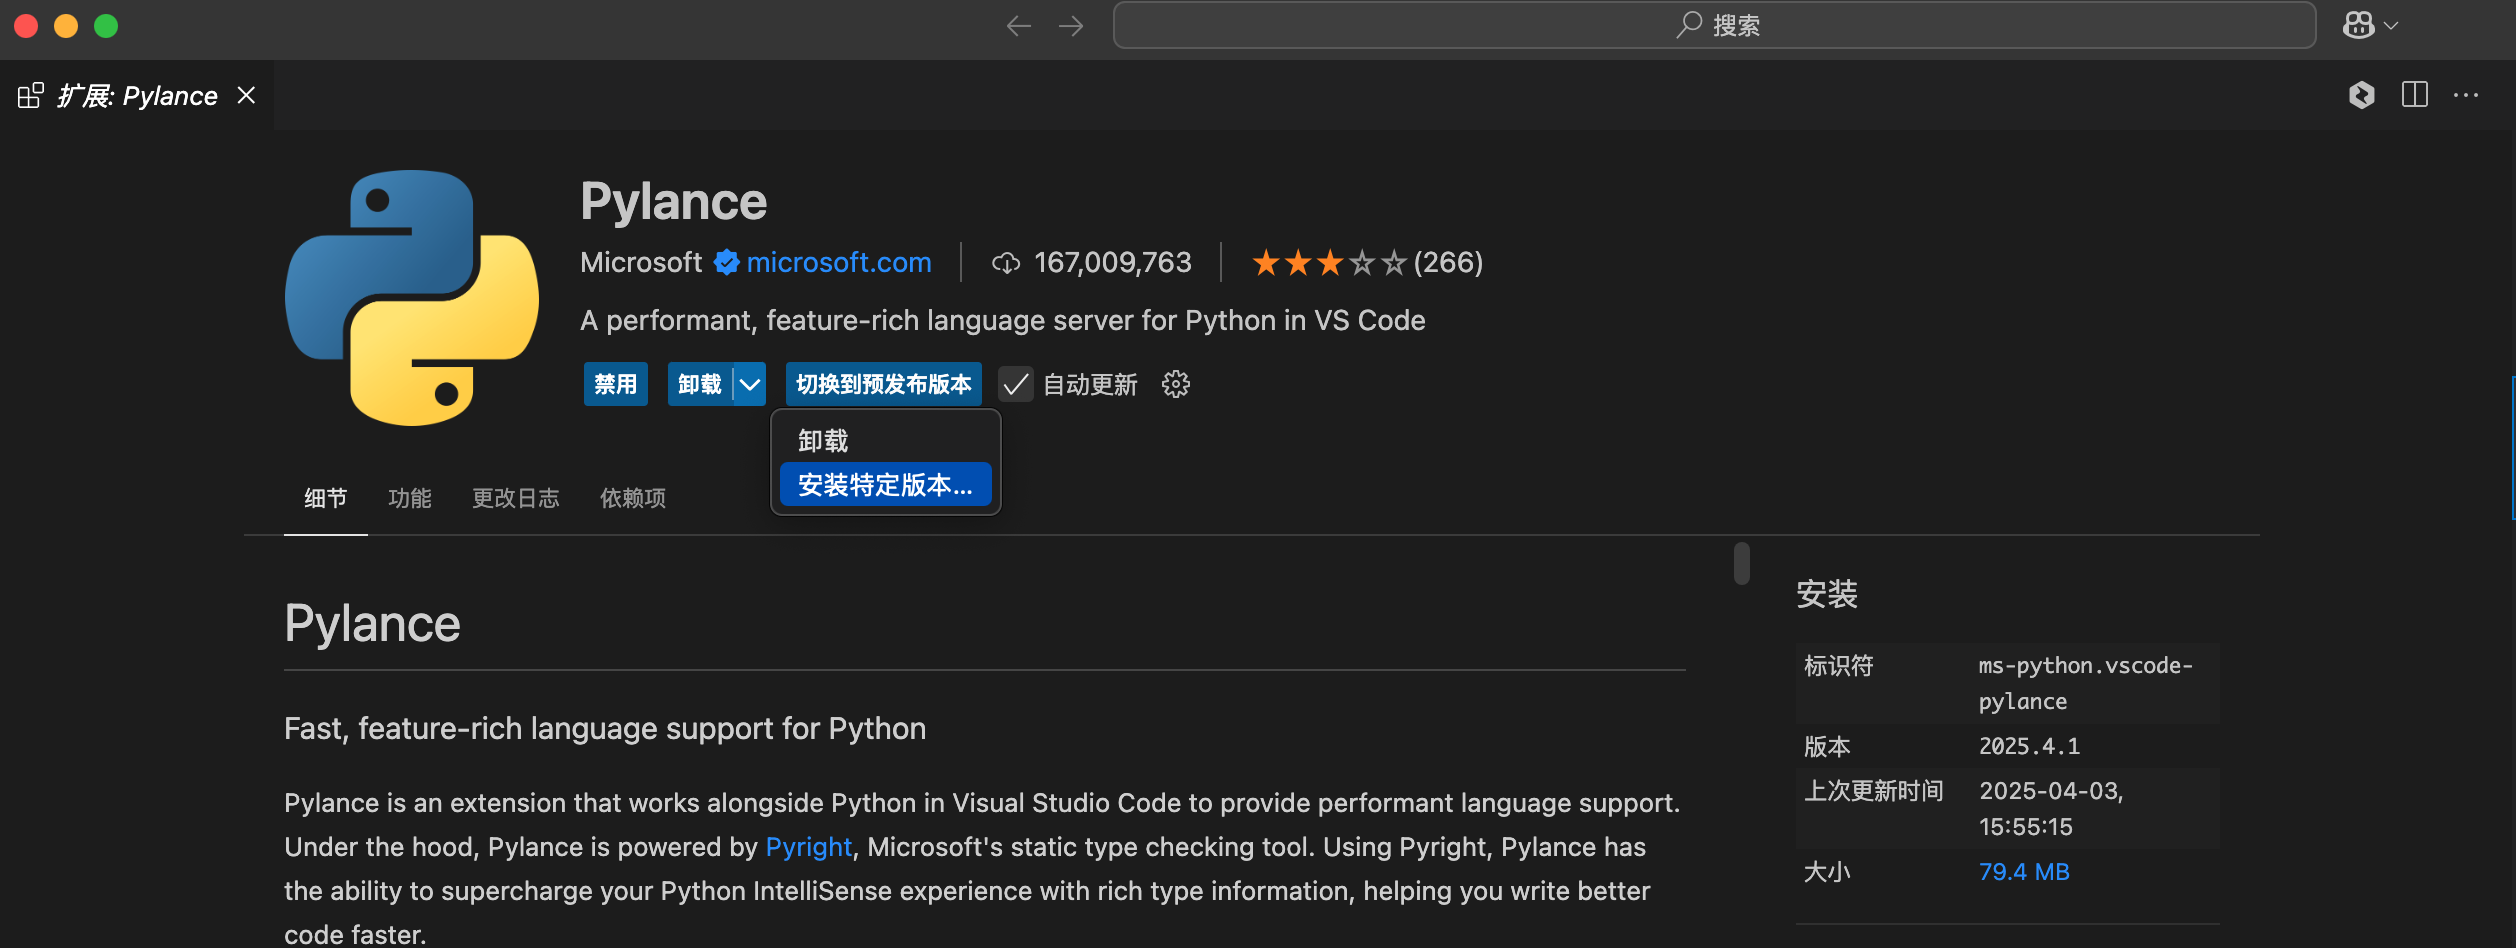Click 切换到预发布版本 button
The height and width of the screenshot is (948, 2516).
click(883, 385)
